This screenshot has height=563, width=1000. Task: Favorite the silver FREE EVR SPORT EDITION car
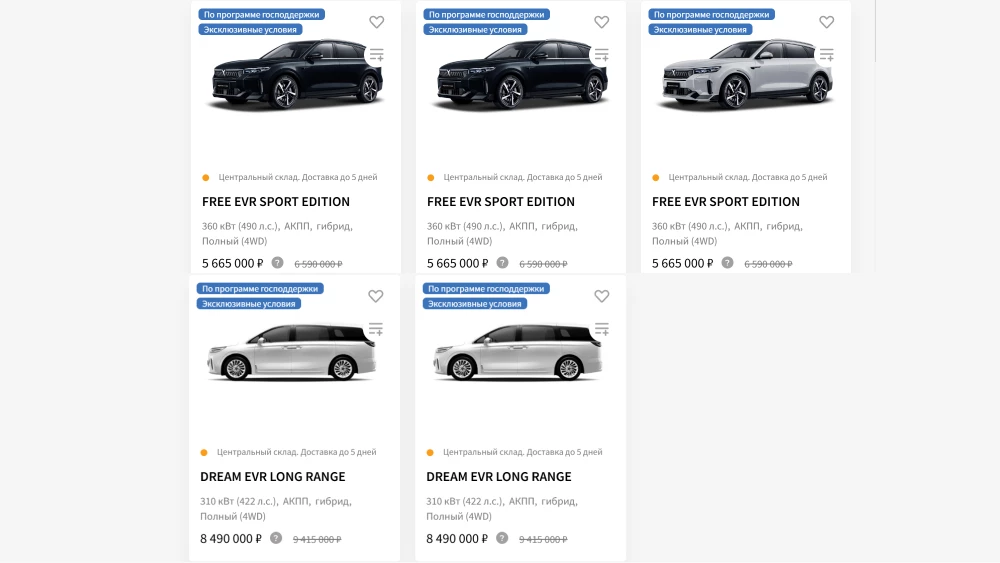pyautogui.click(x=826, y=22)
